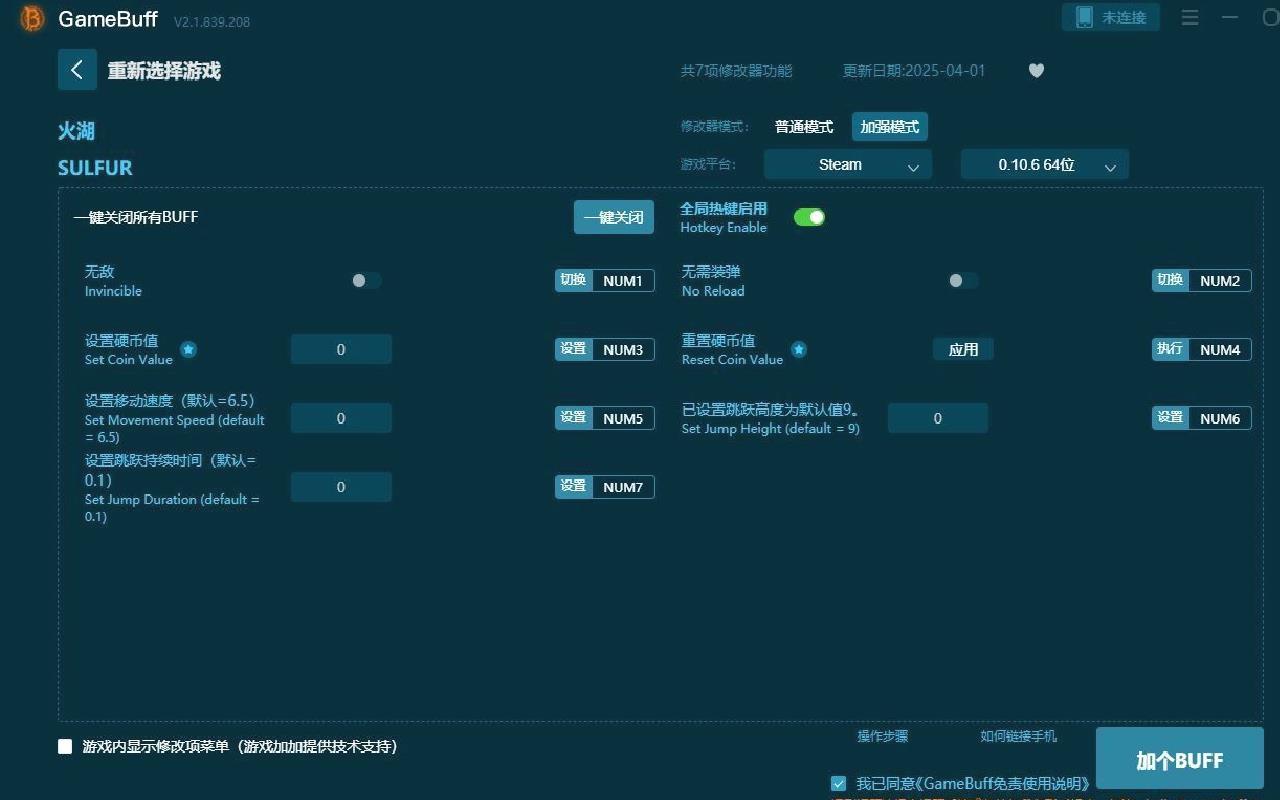
Task: Enable the Invincible toggle
Action: pyautogui.click(x=366, y=281)
